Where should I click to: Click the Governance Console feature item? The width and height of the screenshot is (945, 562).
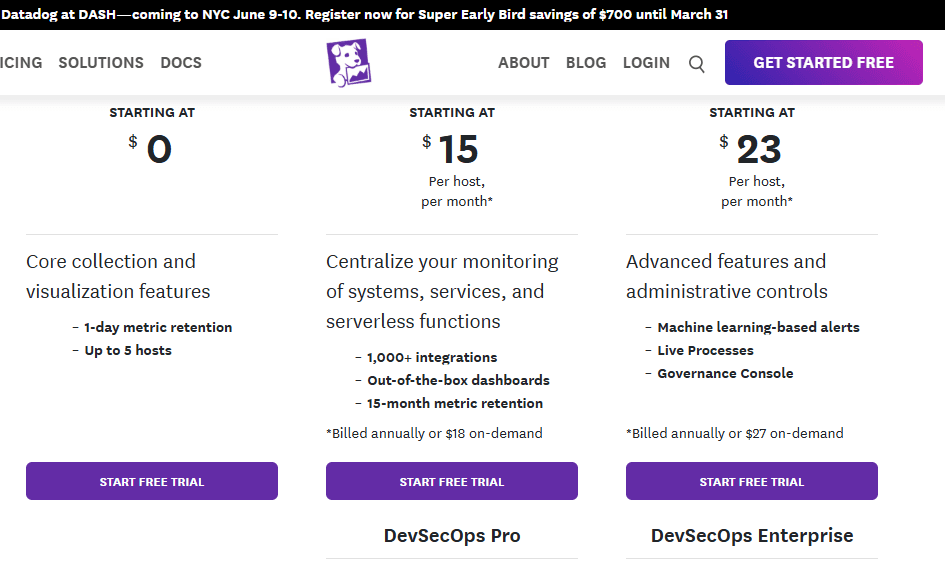[x=725, y=373]
